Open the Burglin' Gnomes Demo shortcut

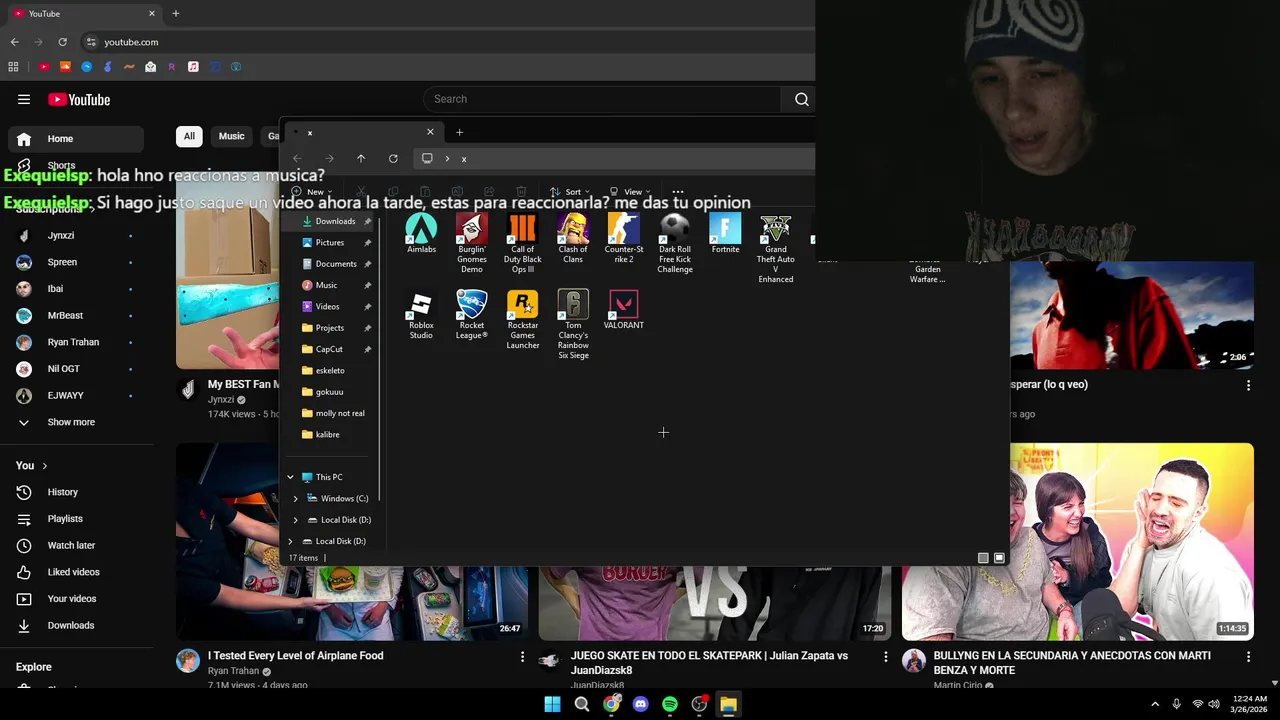click(472, 243)
